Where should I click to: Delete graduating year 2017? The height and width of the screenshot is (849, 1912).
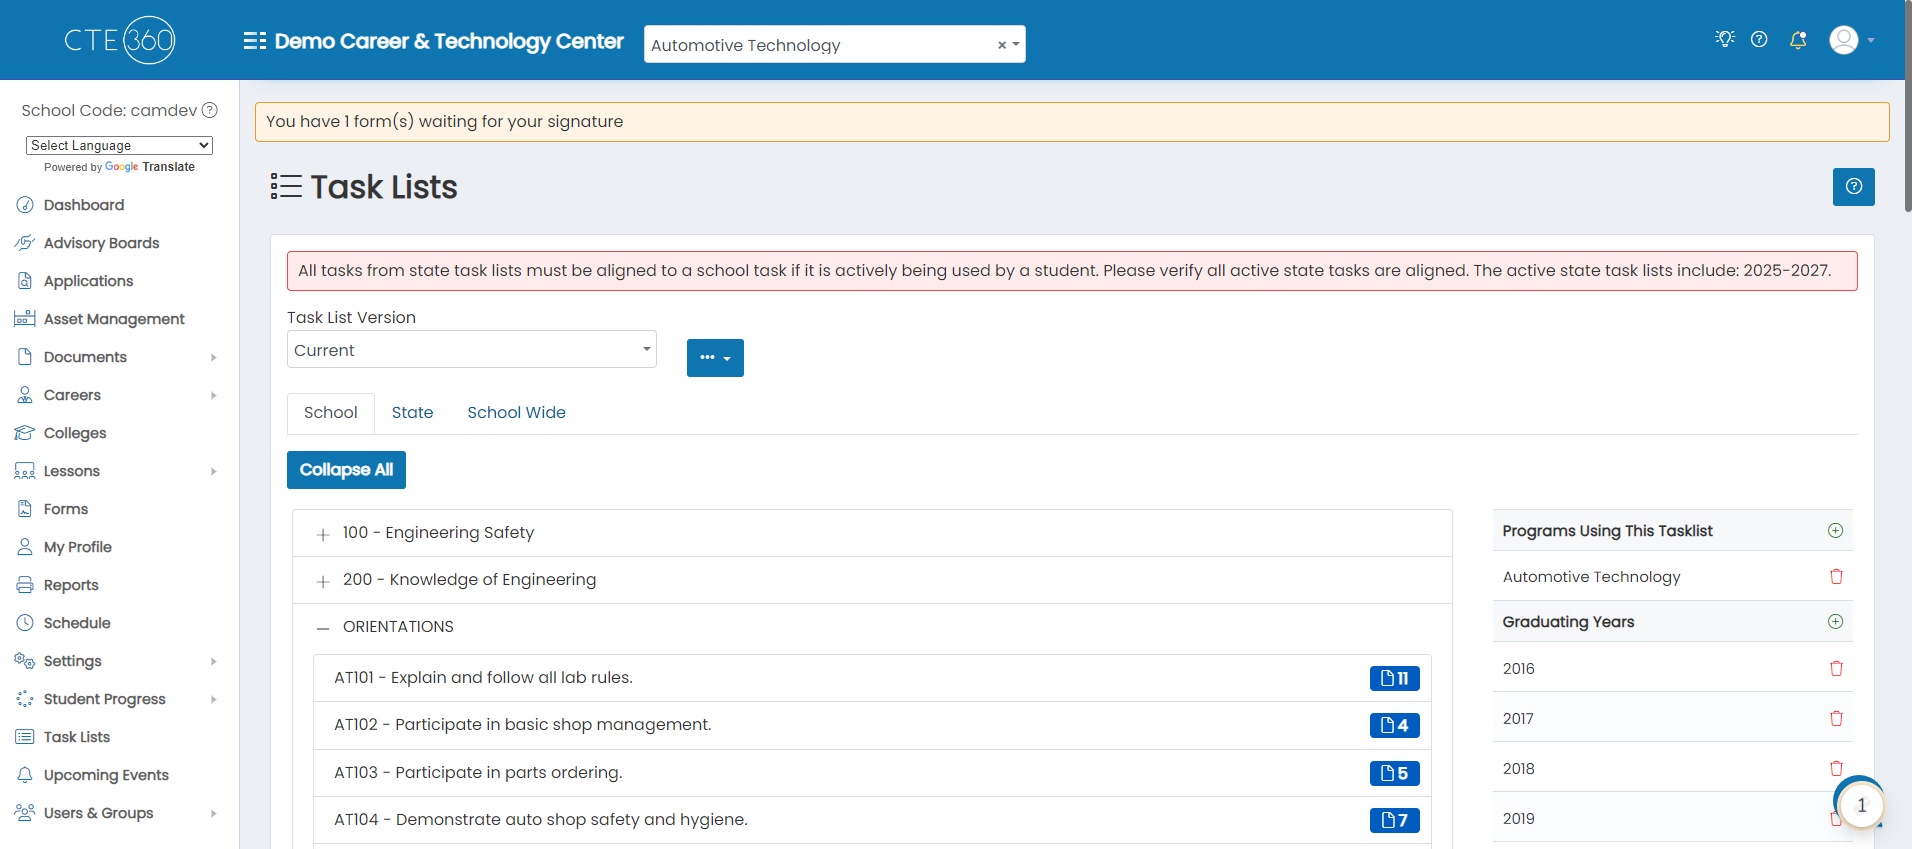(x=1836, y=719)
